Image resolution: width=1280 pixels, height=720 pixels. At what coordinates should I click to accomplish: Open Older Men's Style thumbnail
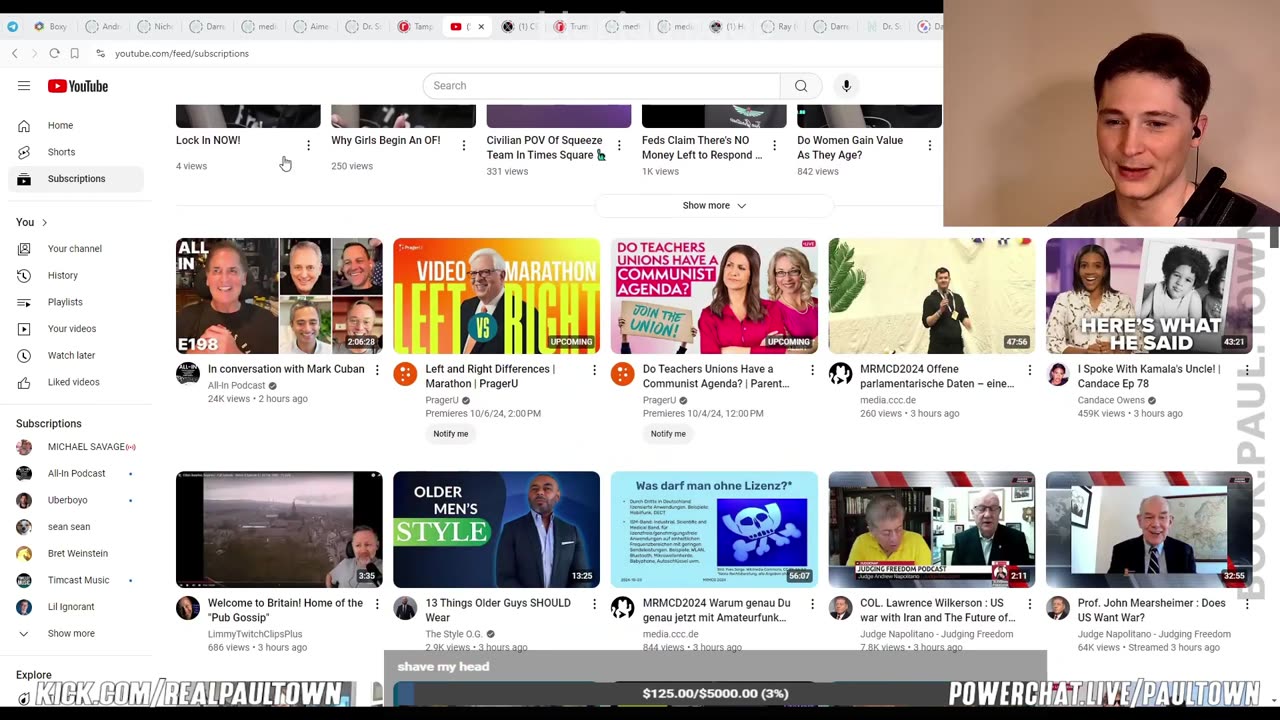[496, 530]
